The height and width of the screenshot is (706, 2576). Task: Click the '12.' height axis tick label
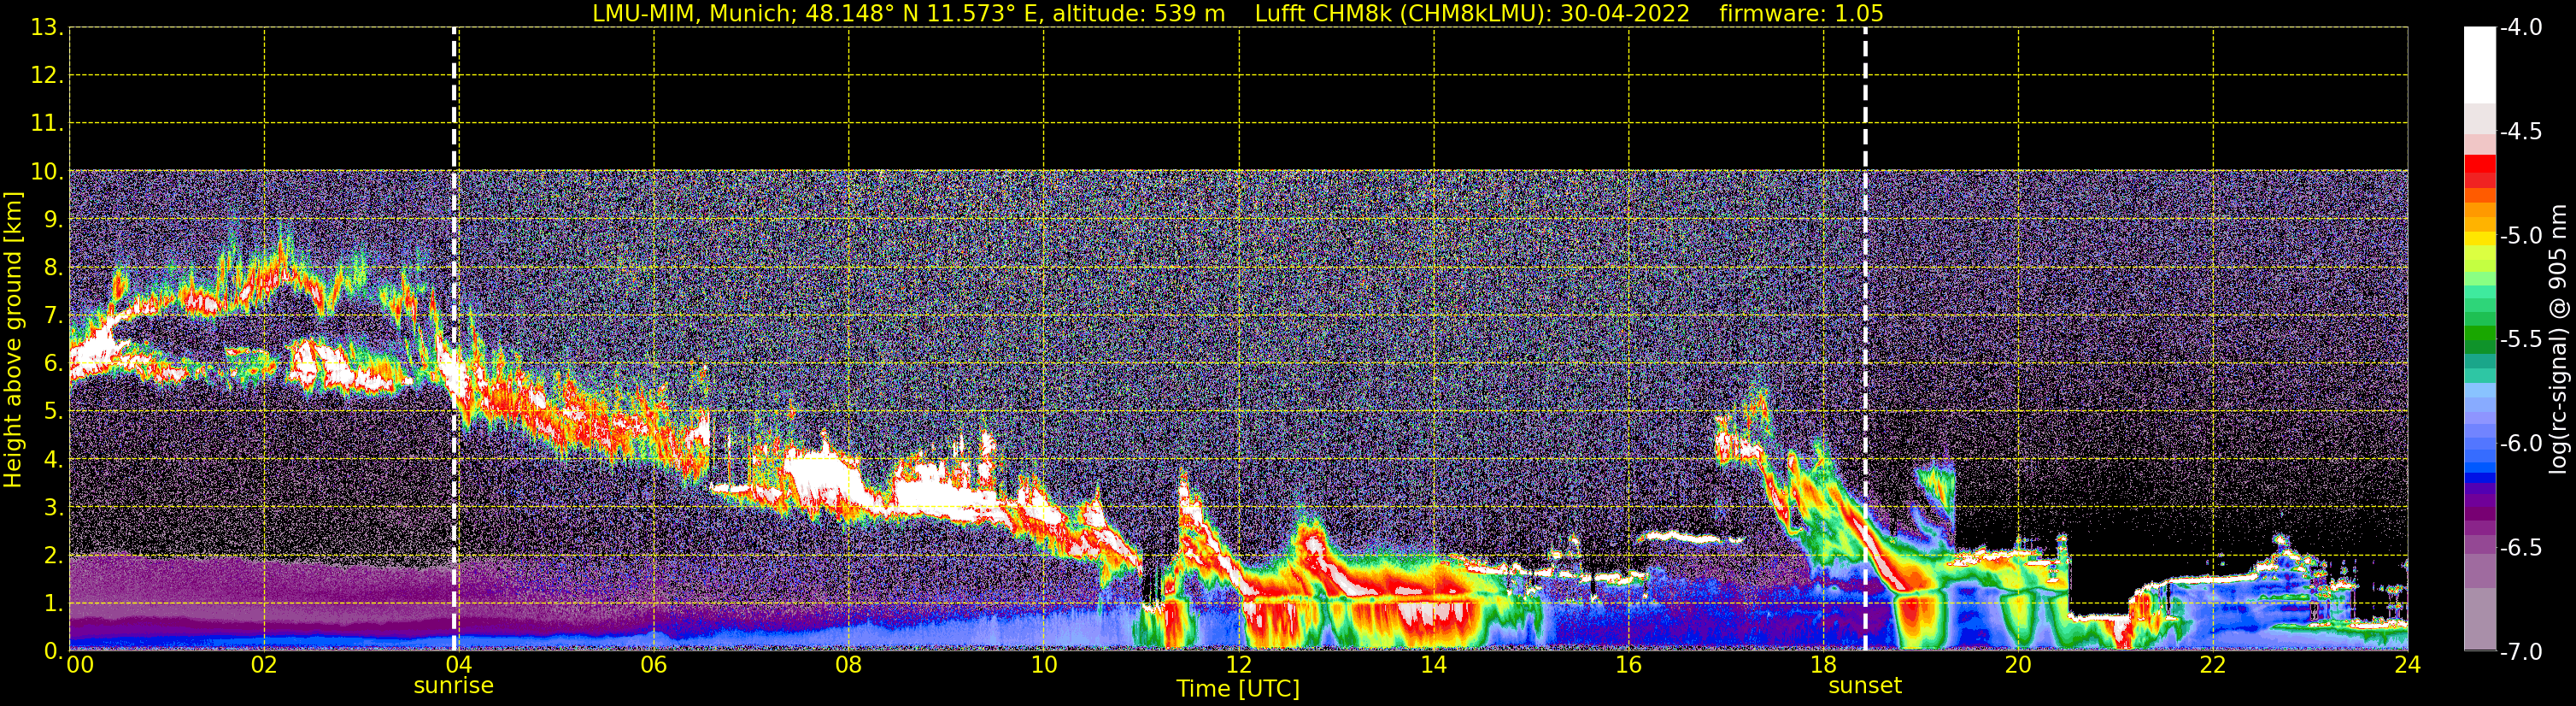[47, 75]
